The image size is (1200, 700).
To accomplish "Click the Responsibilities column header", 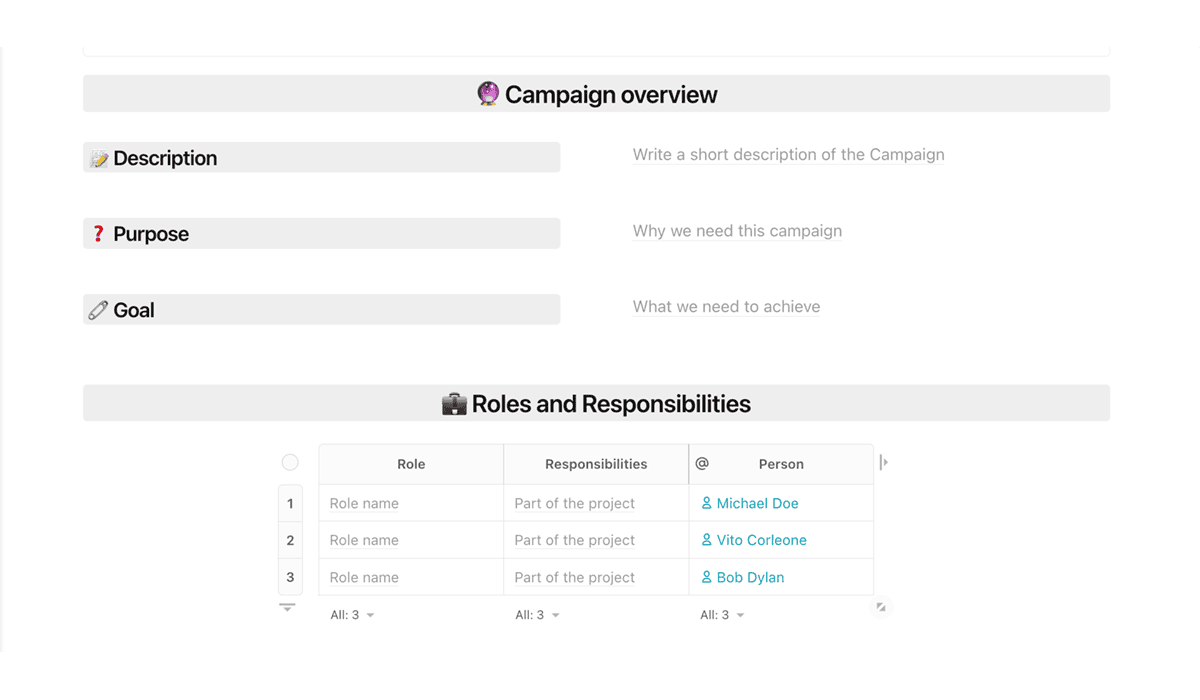I will [596, 464].
